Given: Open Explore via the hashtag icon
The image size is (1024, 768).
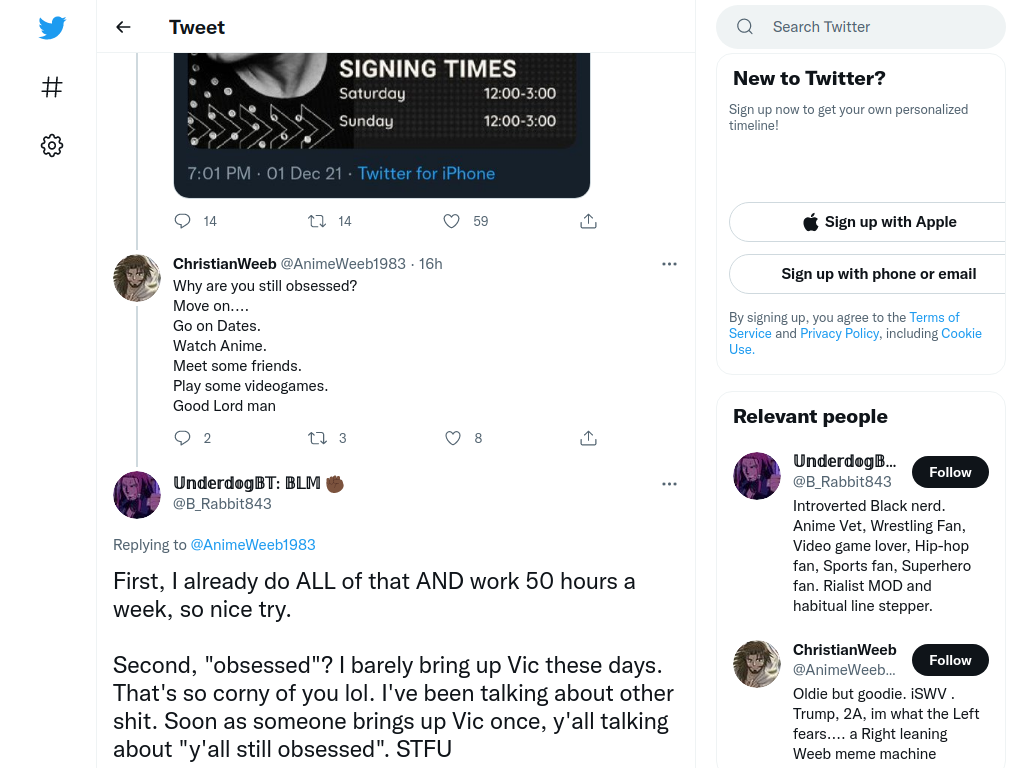Looking at the screenshot, I should 52,87.
